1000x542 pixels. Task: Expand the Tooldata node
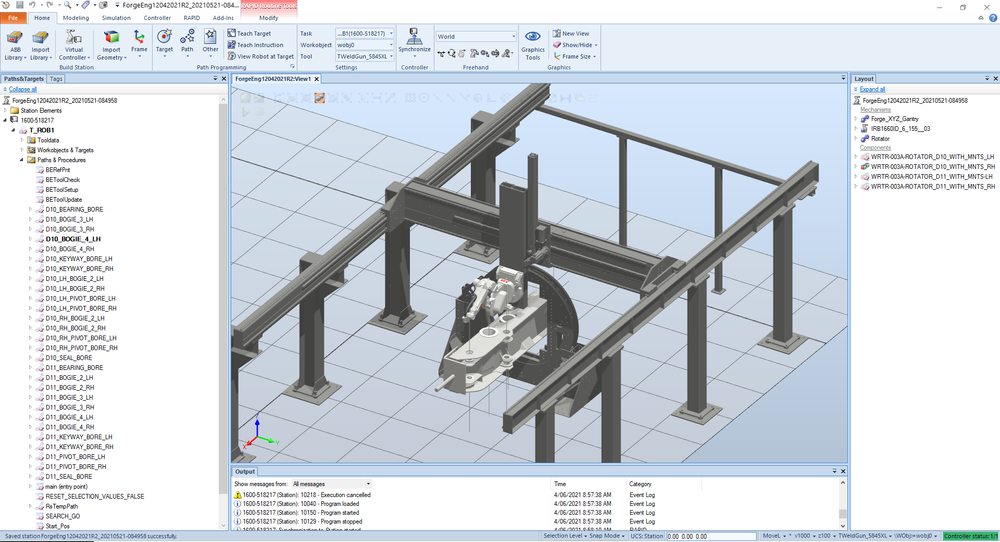tap(22, 140)
